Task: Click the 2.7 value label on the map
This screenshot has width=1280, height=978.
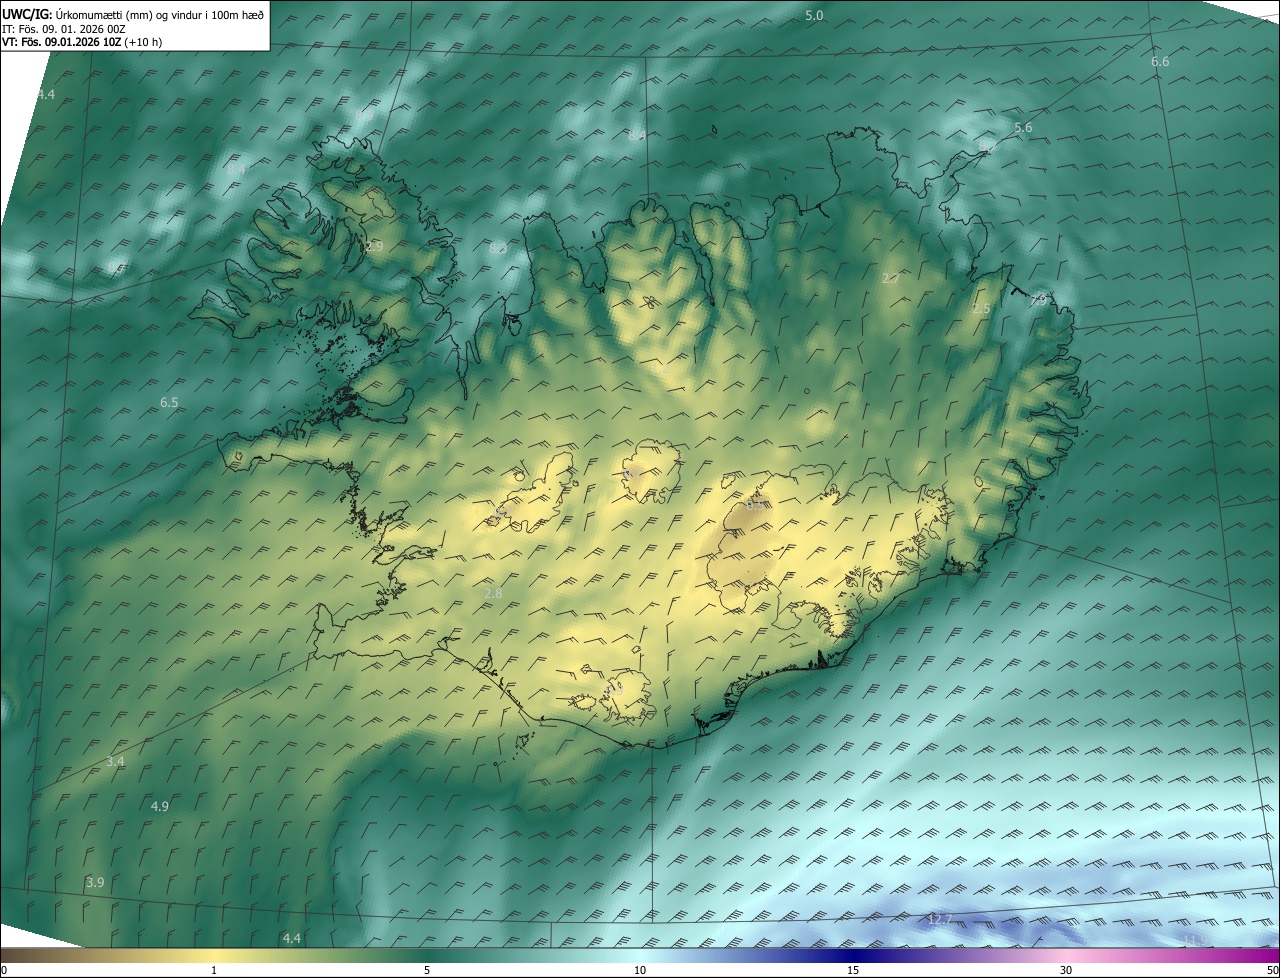Action: [x=890, y=278]
